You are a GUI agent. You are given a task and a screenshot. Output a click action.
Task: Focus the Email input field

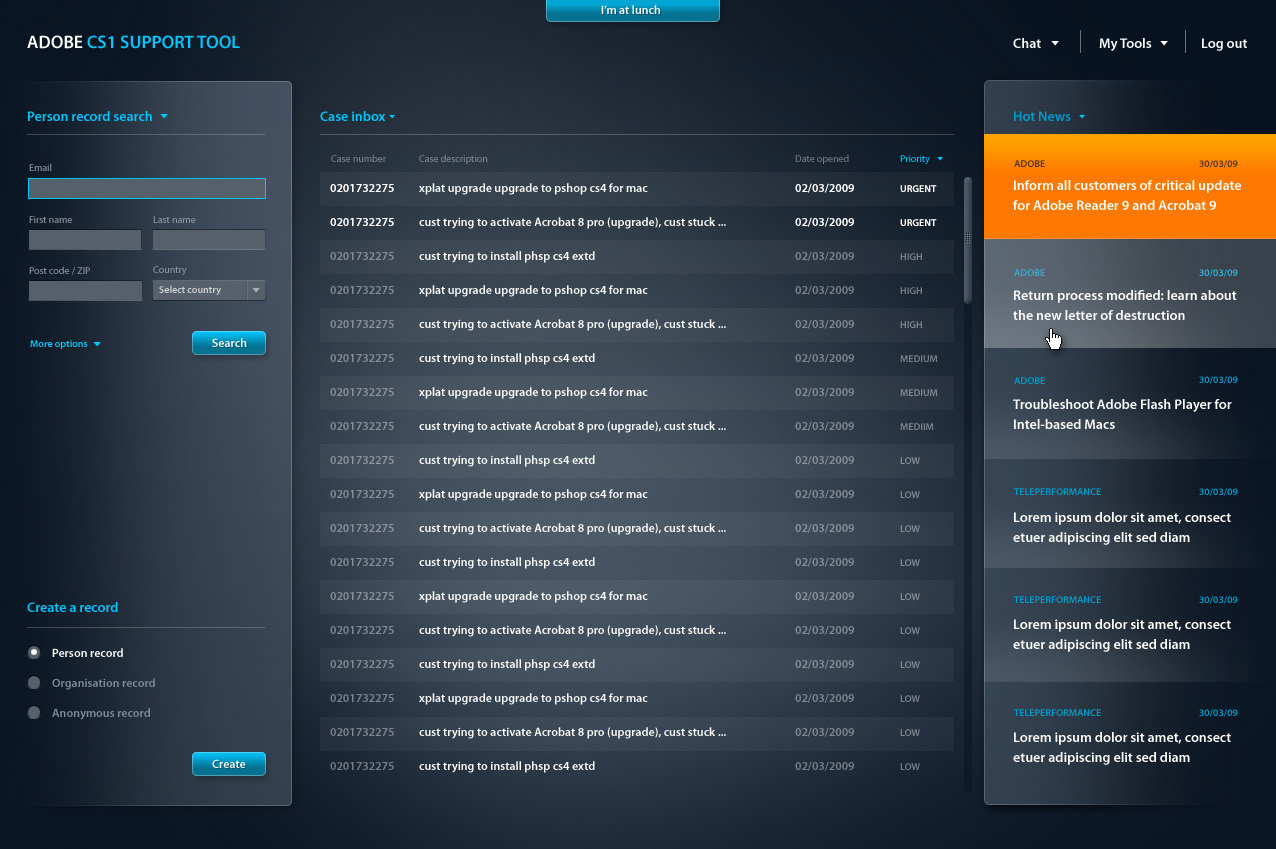tap(147, 188)
